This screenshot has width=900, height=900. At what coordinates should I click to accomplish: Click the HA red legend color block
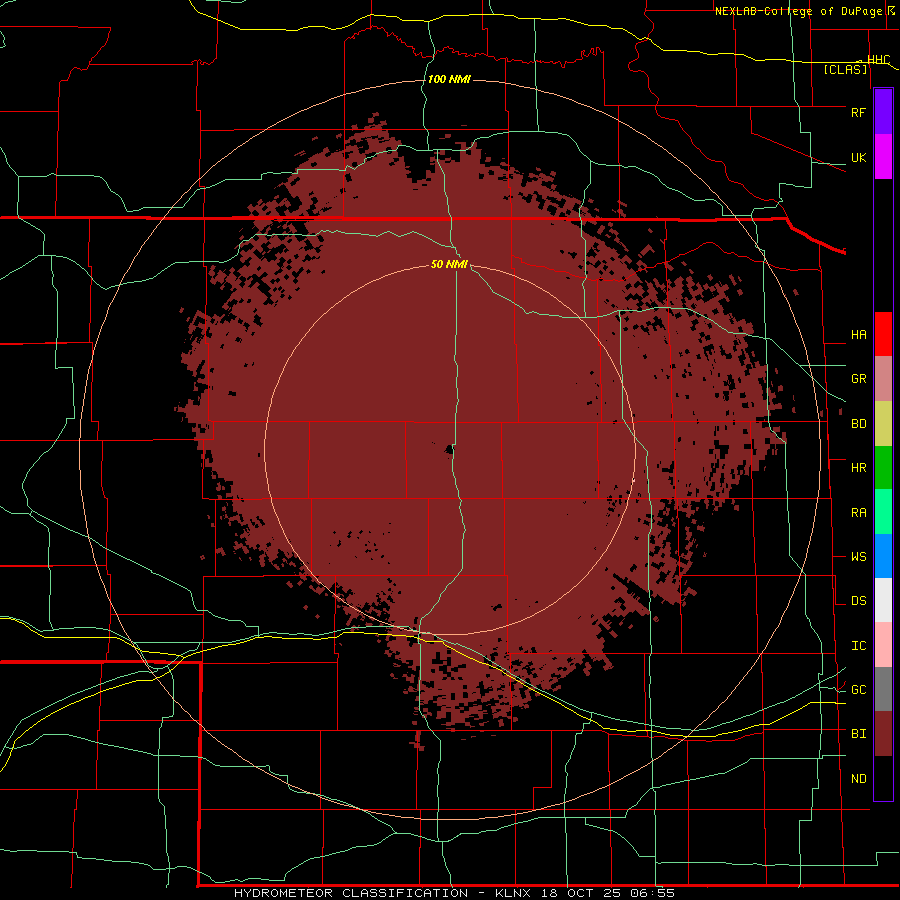[x=883, y=334]
